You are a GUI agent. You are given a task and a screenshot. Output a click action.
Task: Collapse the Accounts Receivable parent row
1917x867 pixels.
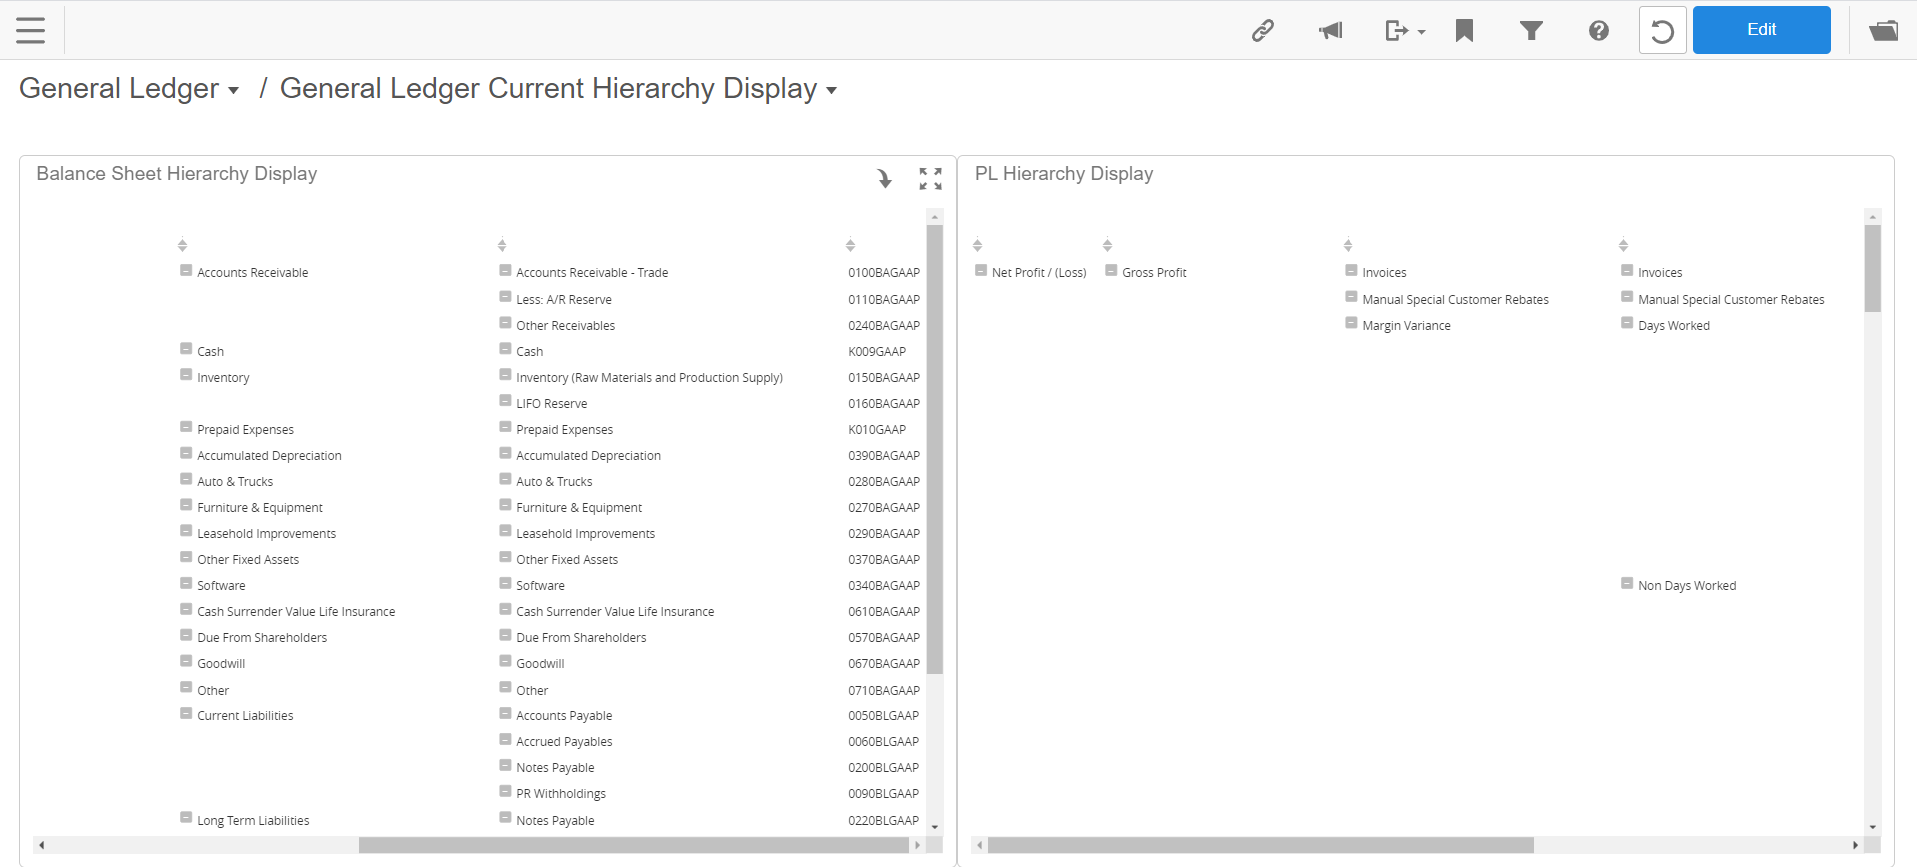[186, 270]
